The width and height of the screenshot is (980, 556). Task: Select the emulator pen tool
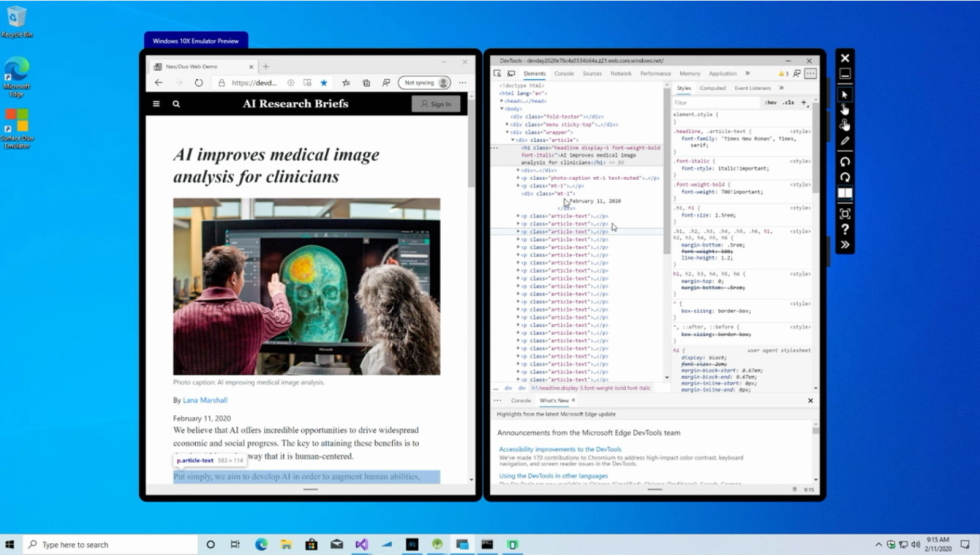(845, 141)
